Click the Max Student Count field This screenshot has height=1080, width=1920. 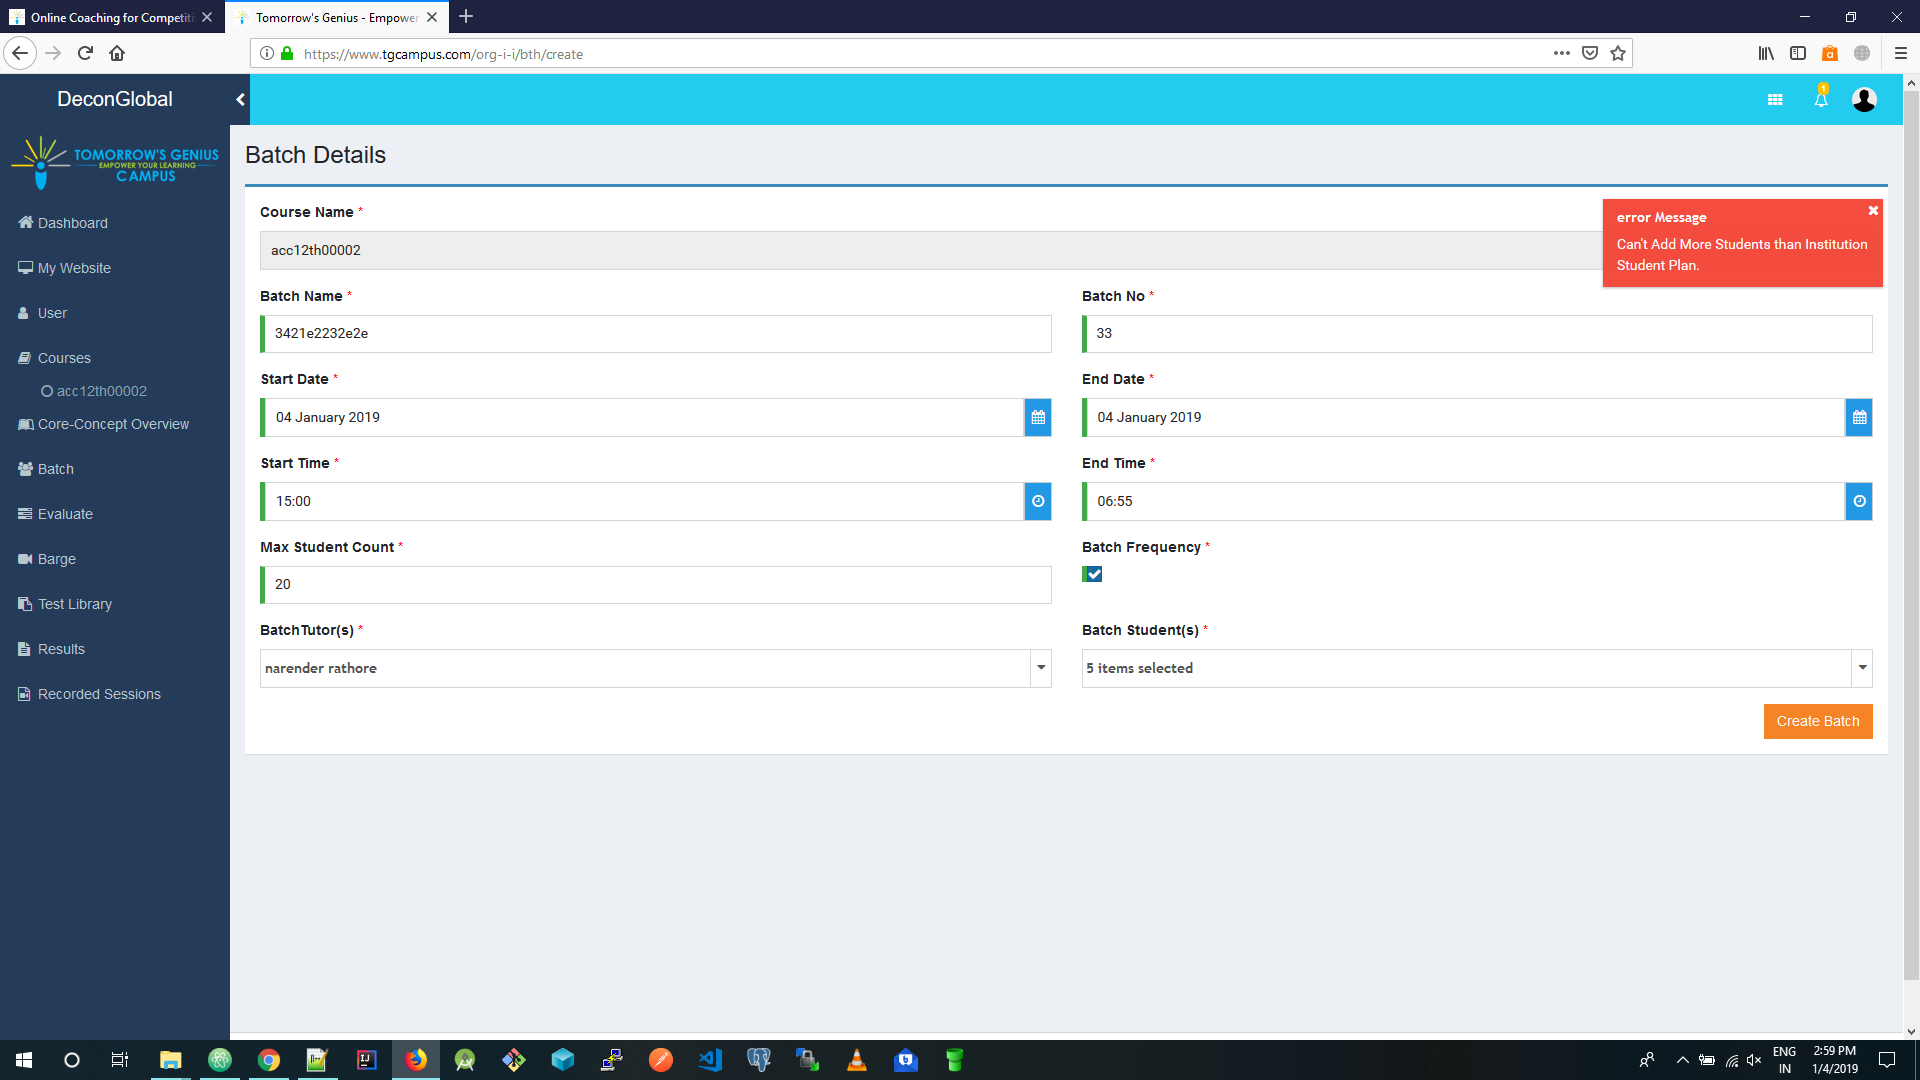coord(655,585)
